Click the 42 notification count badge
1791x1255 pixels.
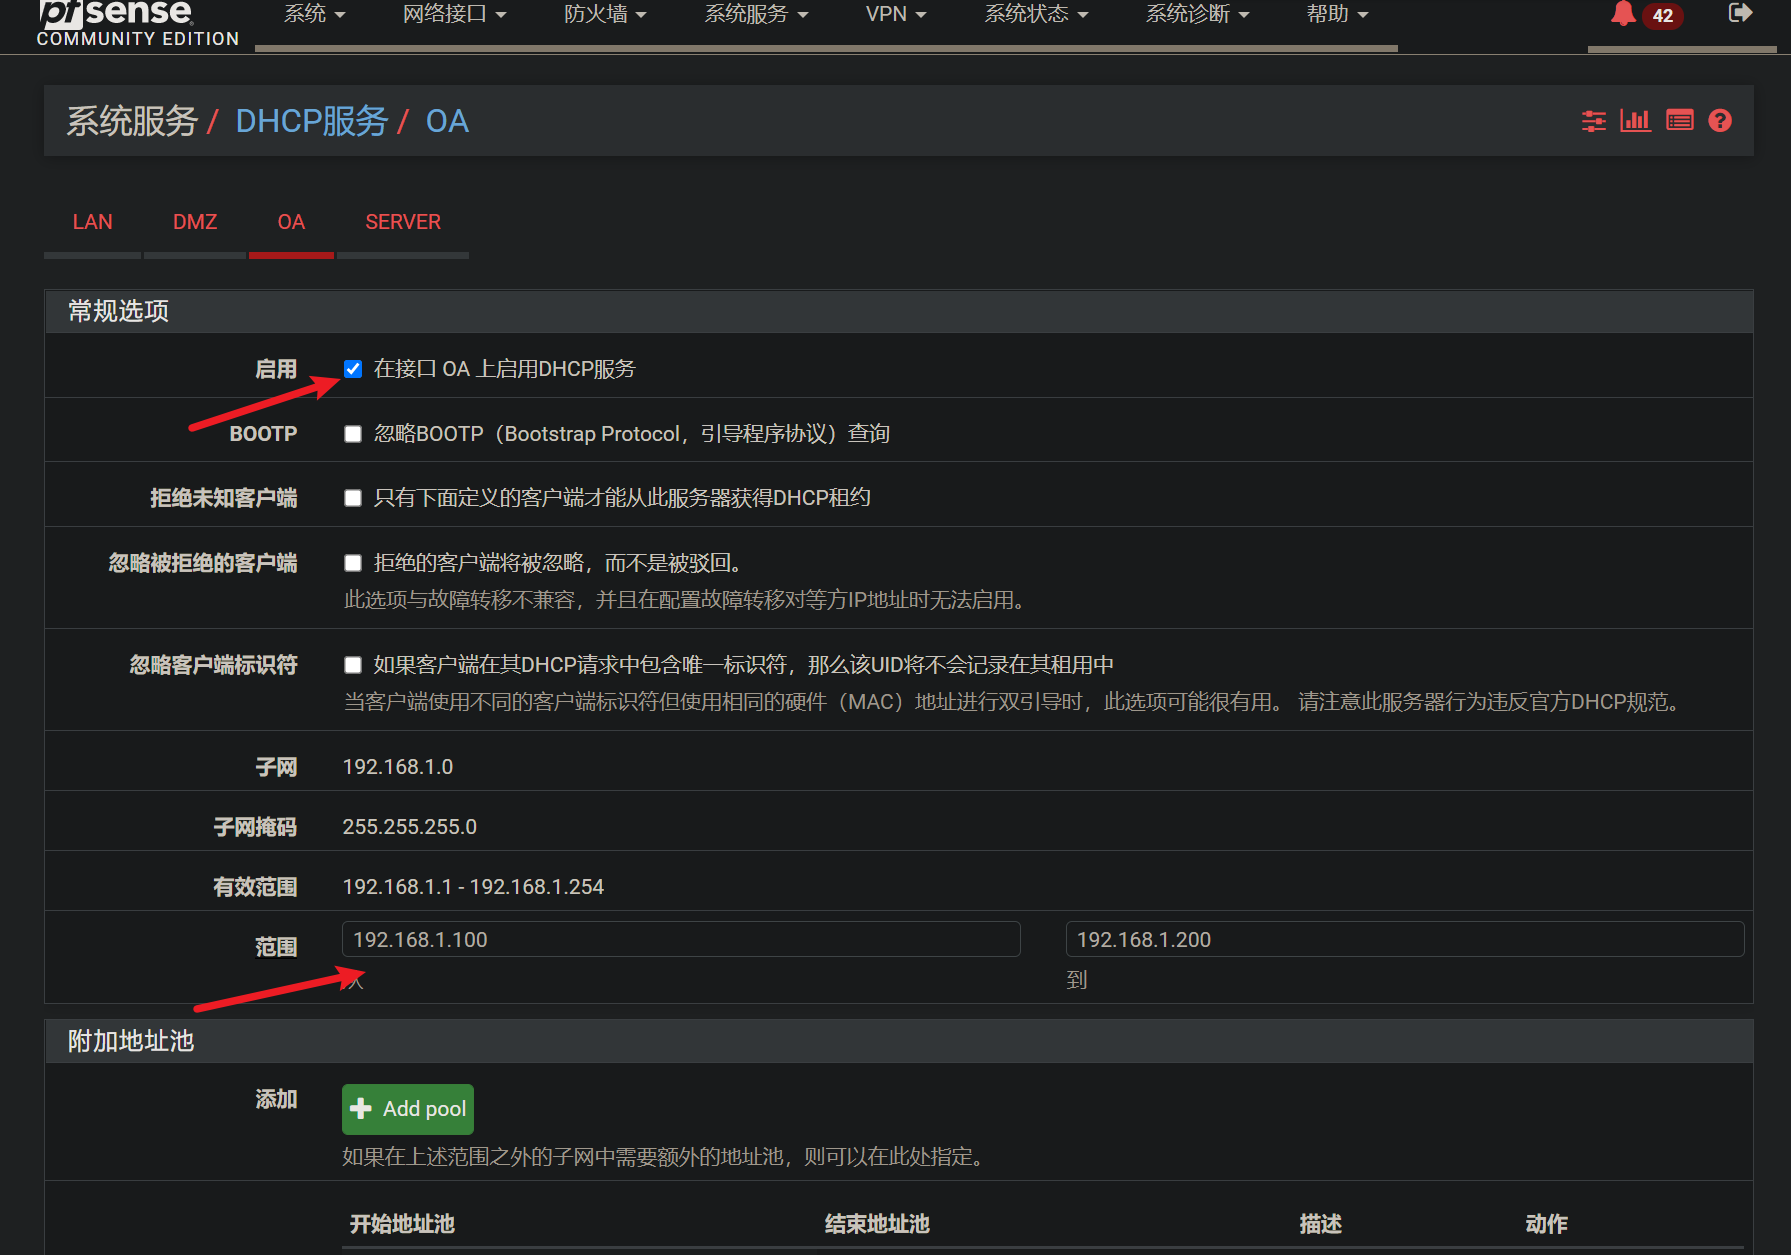(x=1663, y=16)
